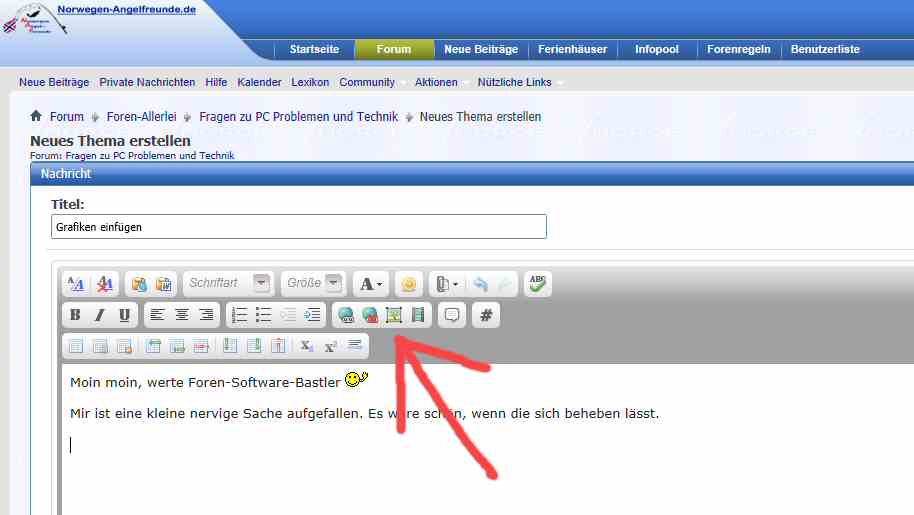Remove link with the unlink icon
Viewport: 914px width, 515px height.
[x=370, y=315]
